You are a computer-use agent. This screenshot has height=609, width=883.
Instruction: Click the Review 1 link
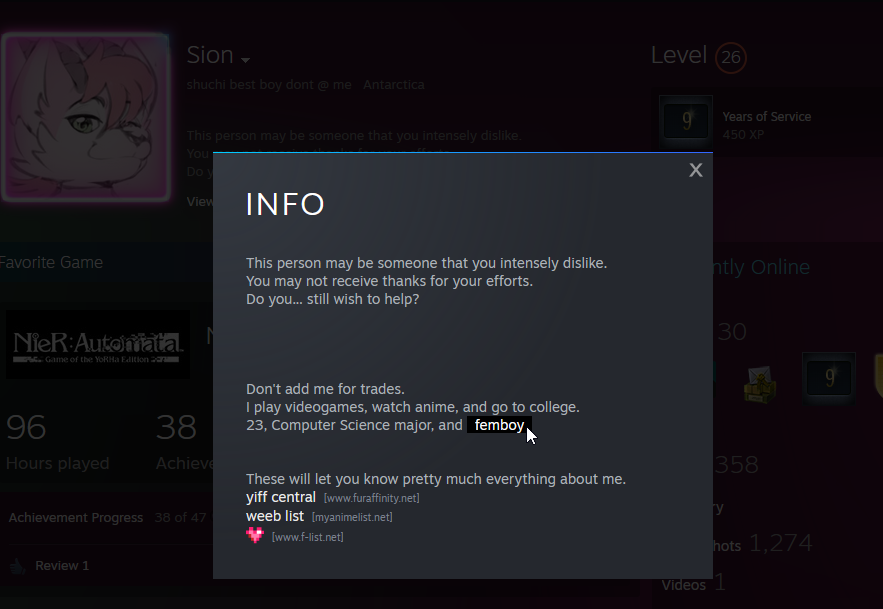pyautogui.click(x=62, y=566)
